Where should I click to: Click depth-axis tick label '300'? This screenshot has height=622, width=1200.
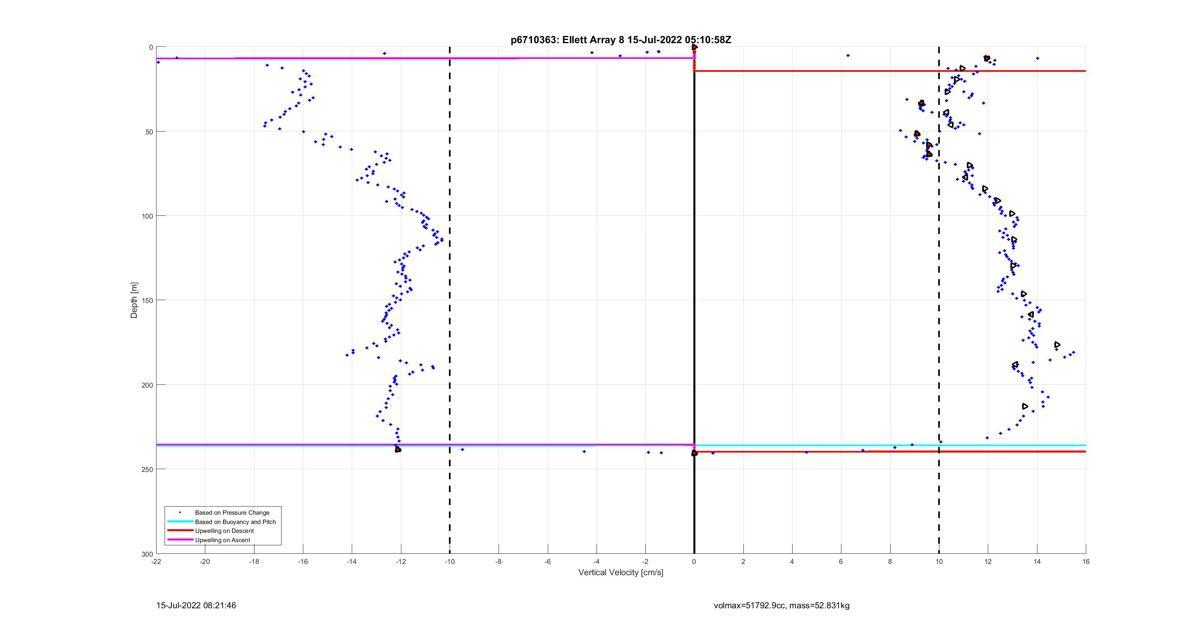147,553
